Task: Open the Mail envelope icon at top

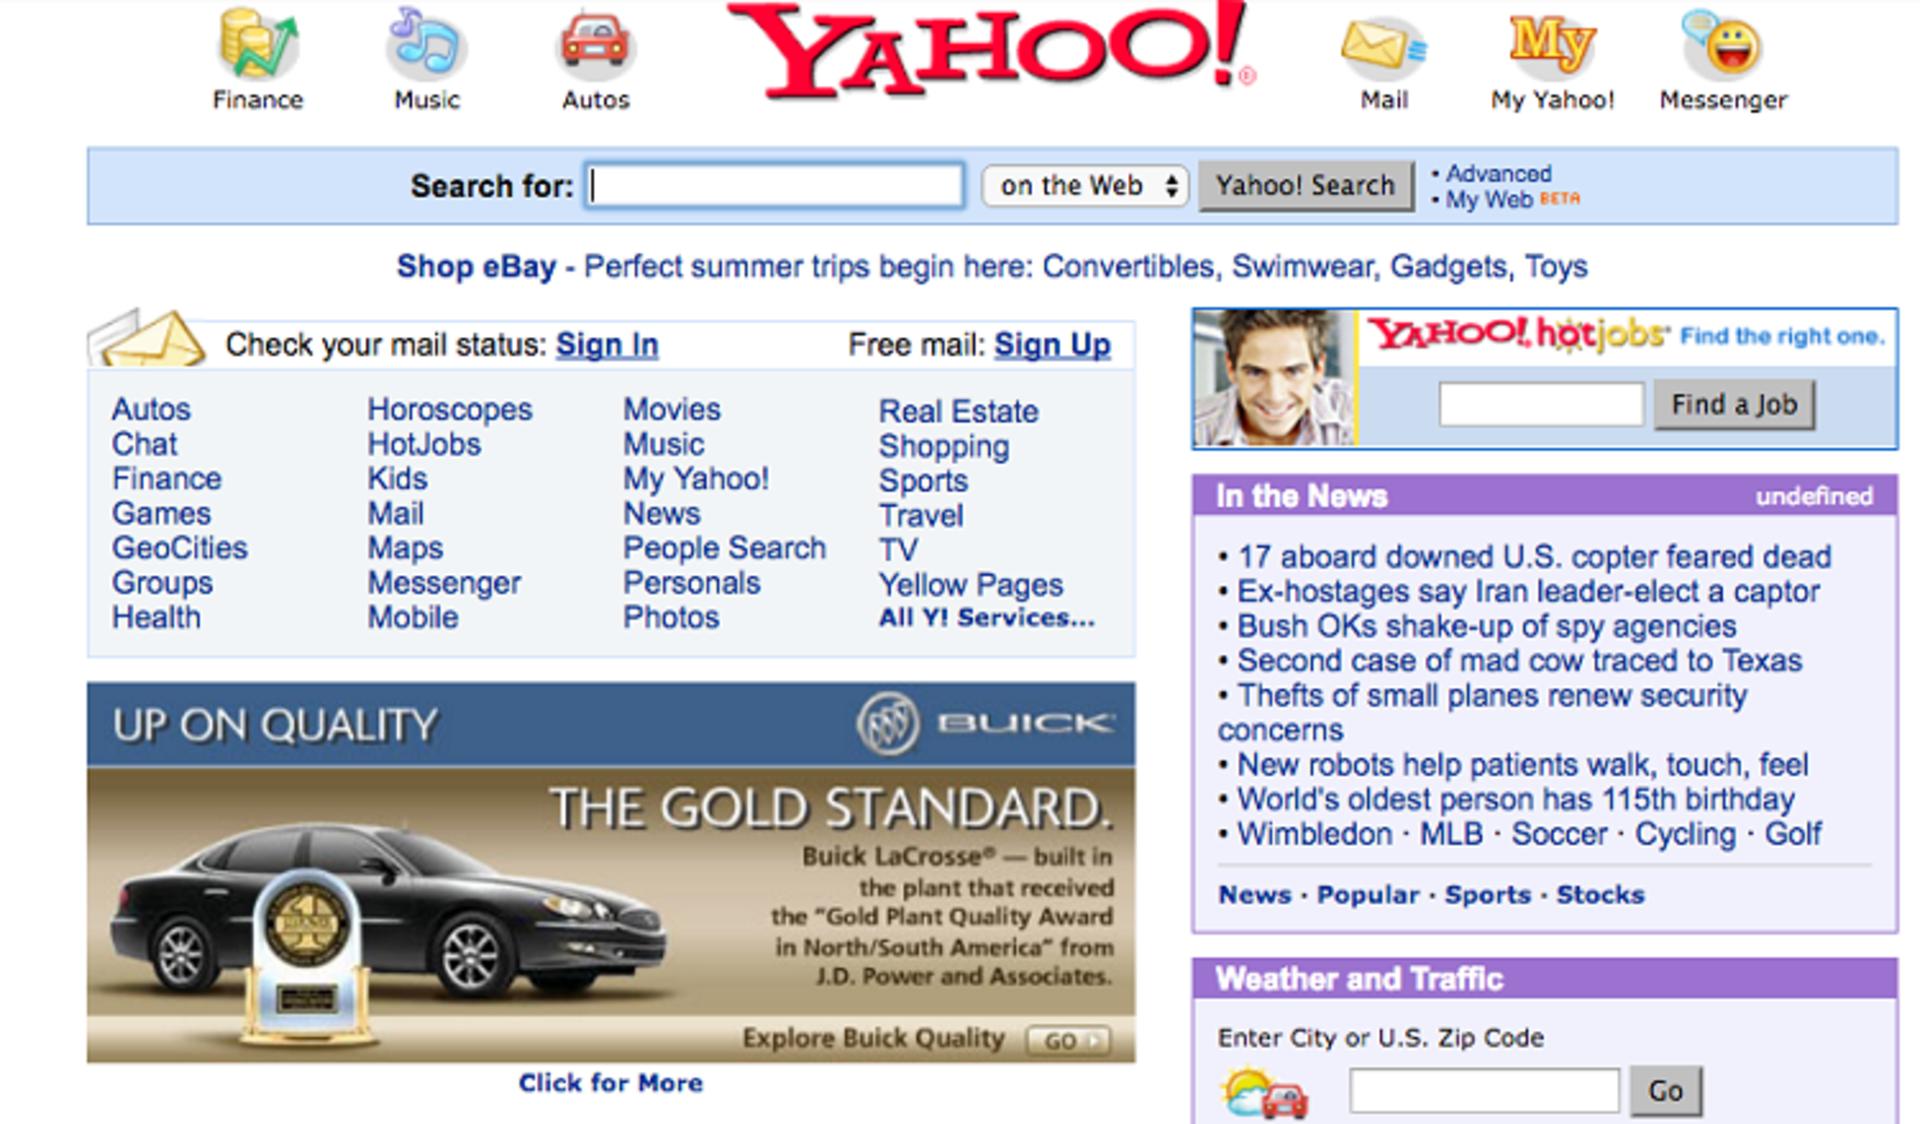Action: click(1384, 46)
